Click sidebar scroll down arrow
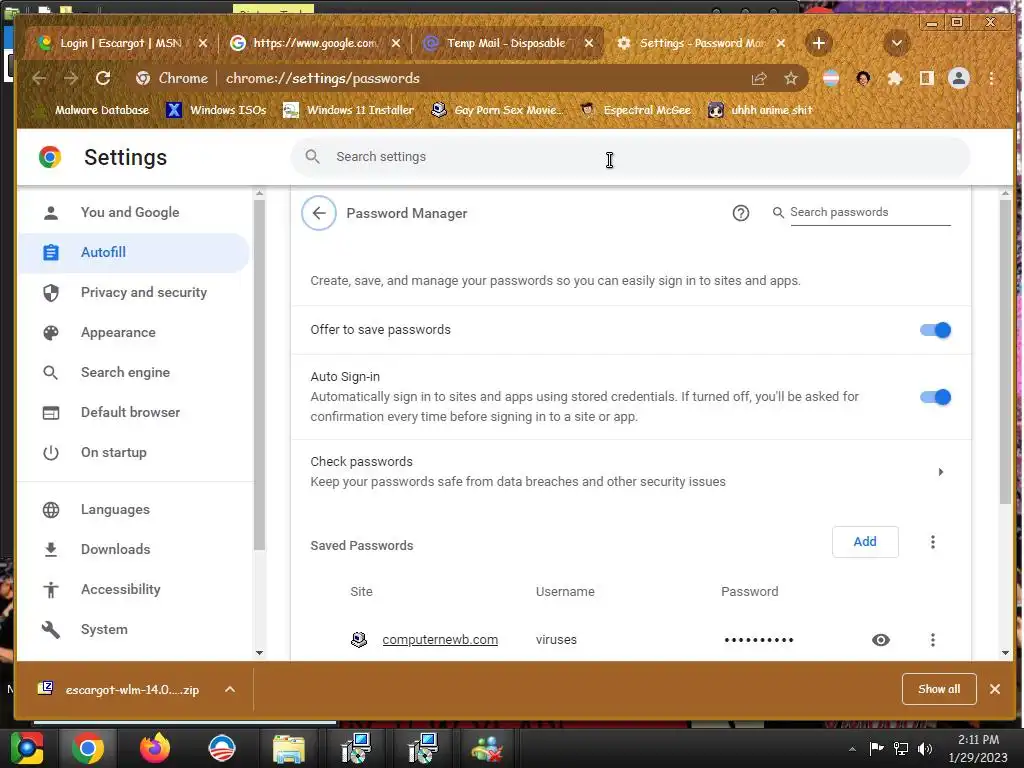The image size is (1024, 768). (x=259, y=652)
